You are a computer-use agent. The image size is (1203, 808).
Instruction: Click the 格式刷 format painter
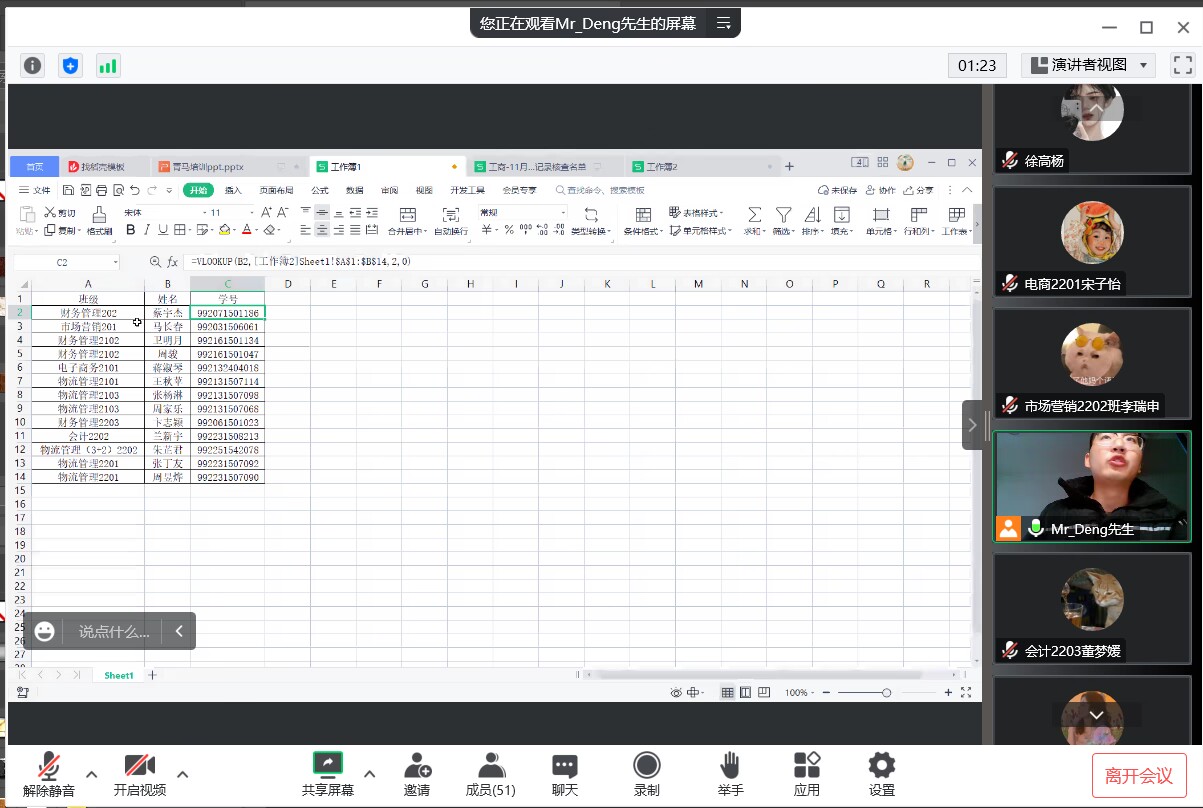pyautogui.click(x=99, y=221)
